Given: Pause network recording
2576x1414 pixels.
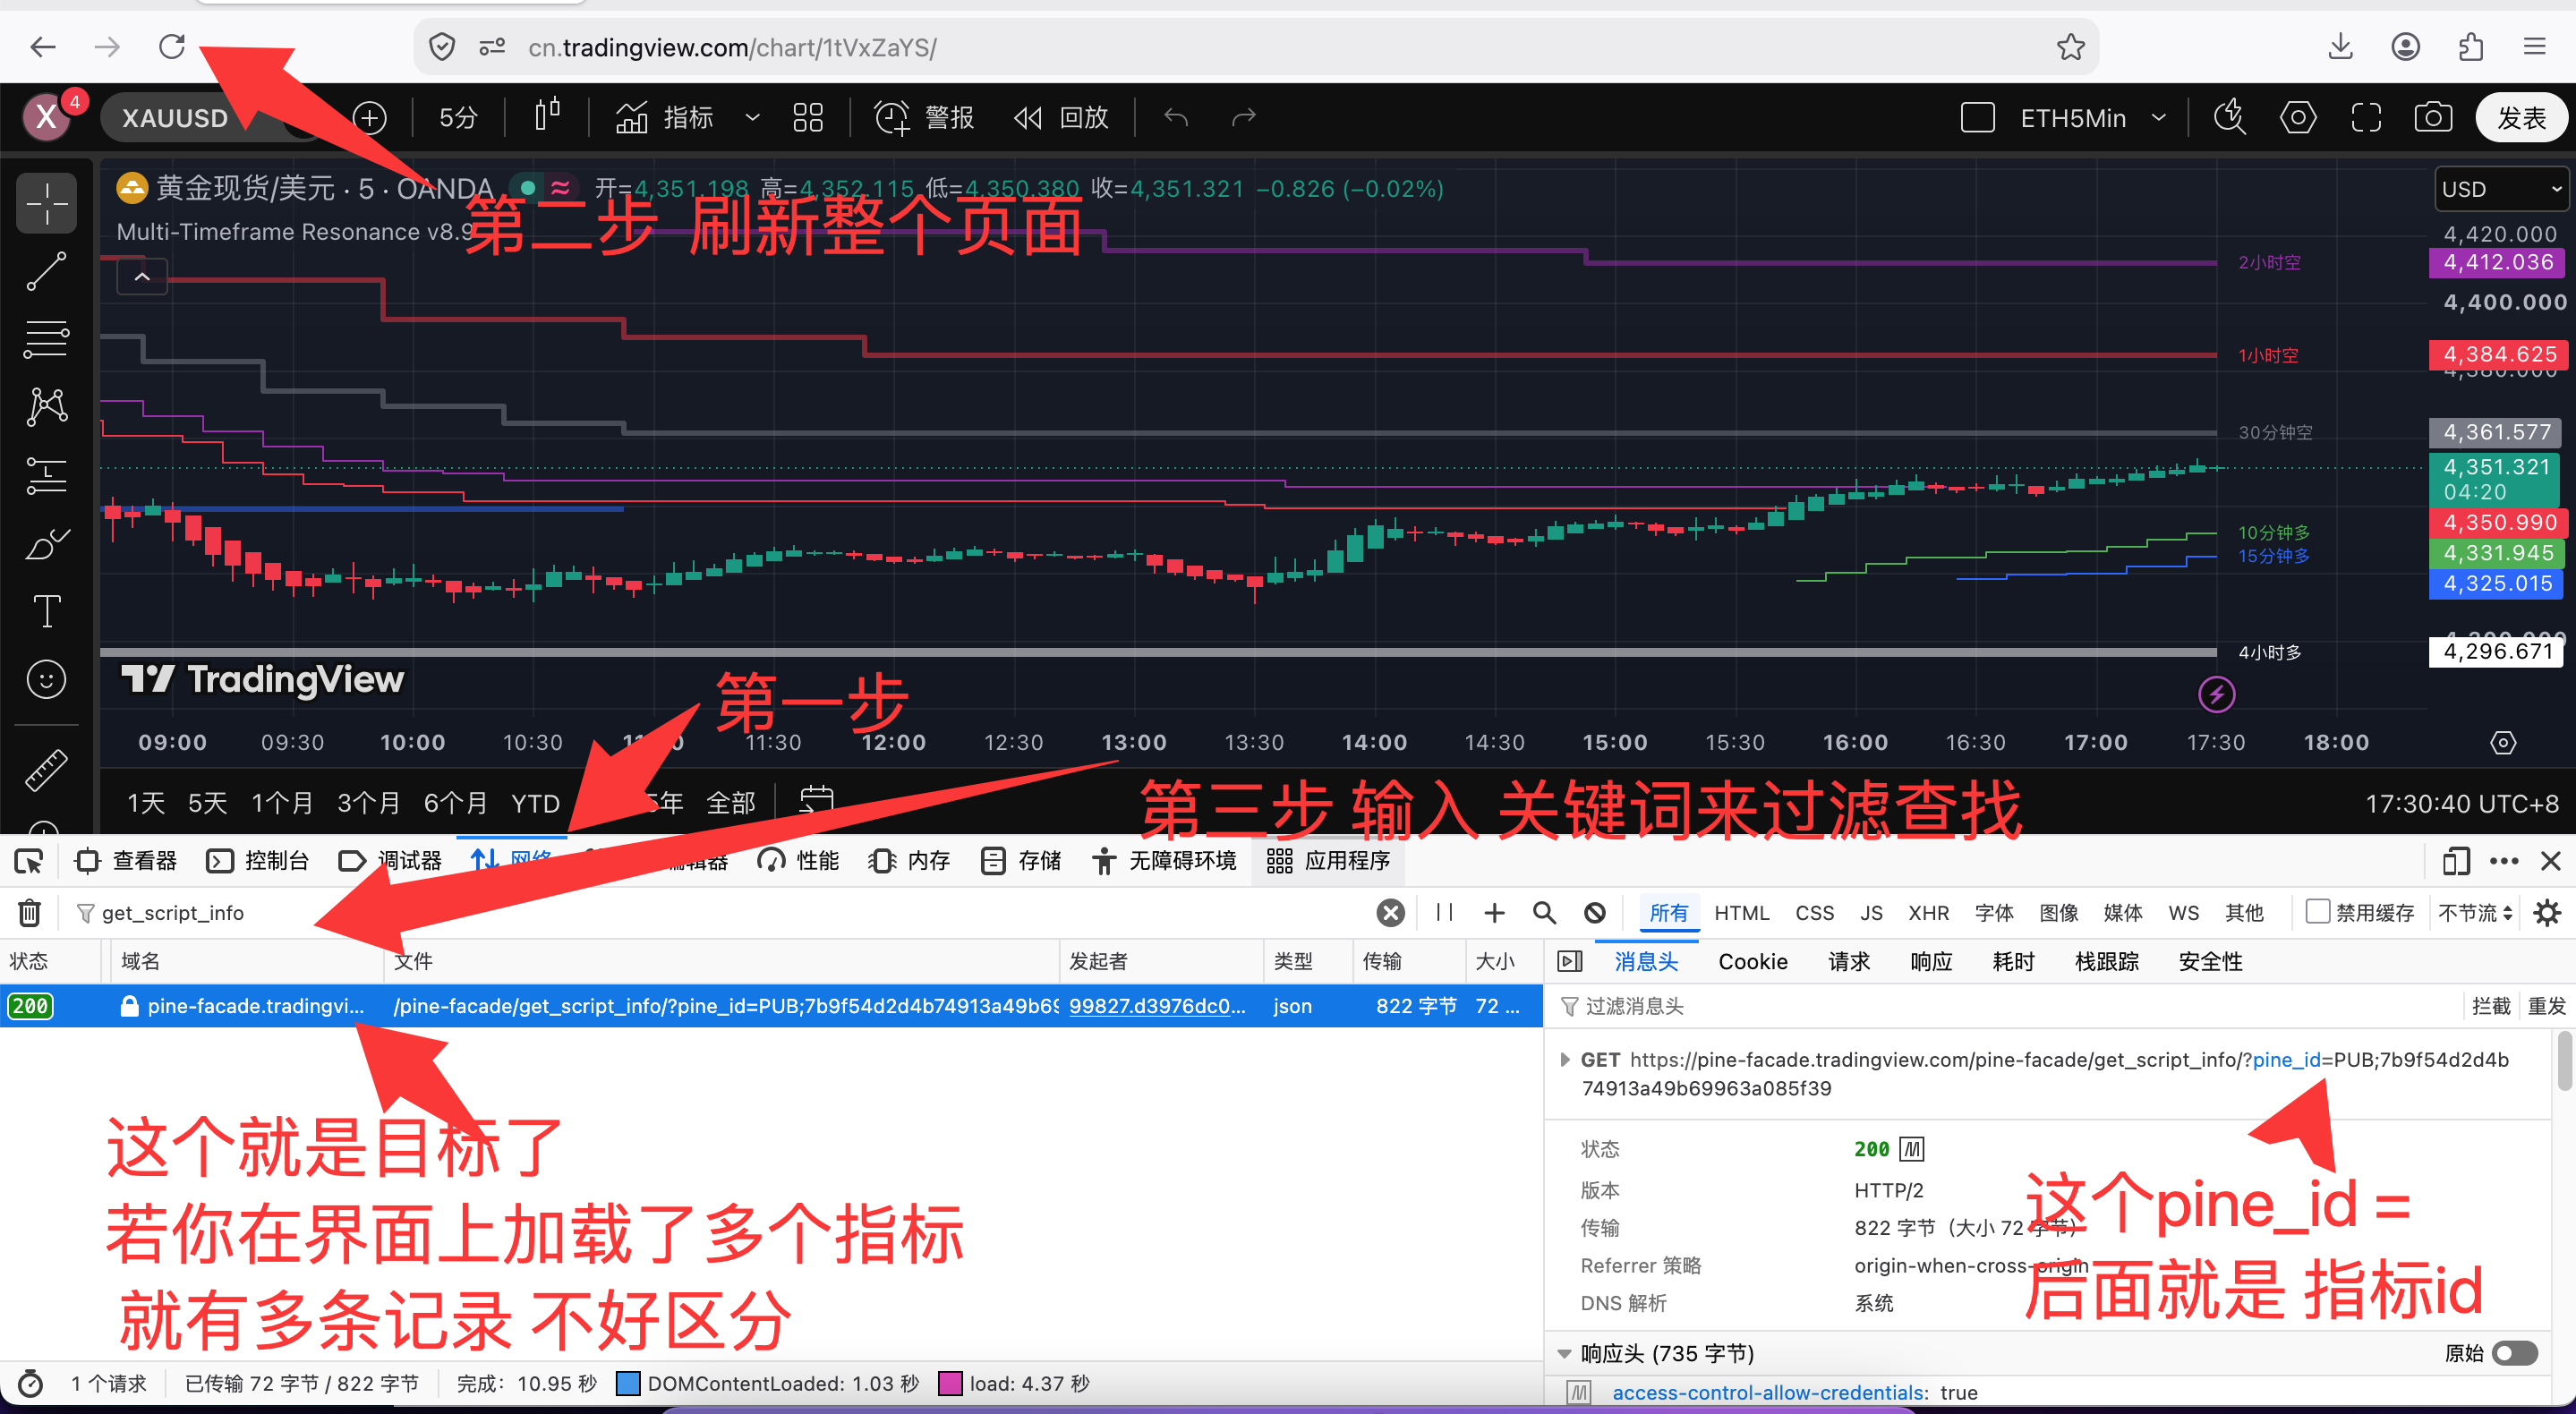Looking at the screenshot, I should pyautogui.click(x=1444, y=912).
